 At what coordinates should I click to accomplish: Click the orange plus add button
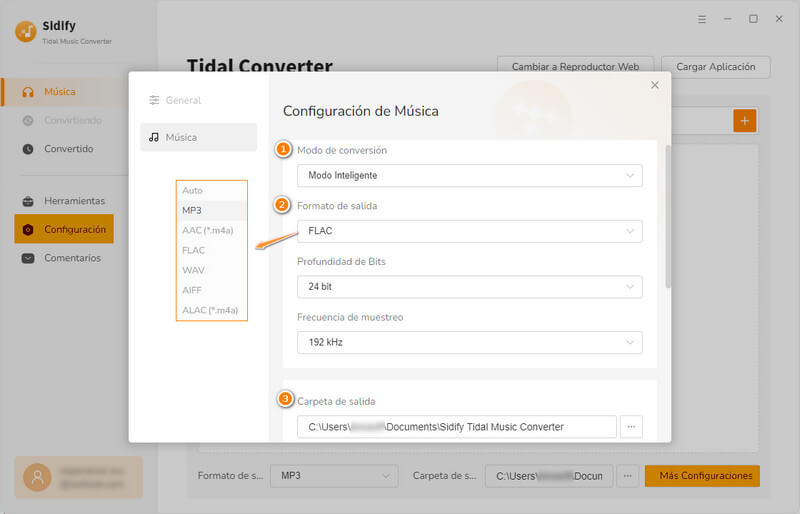click(744, 121)
